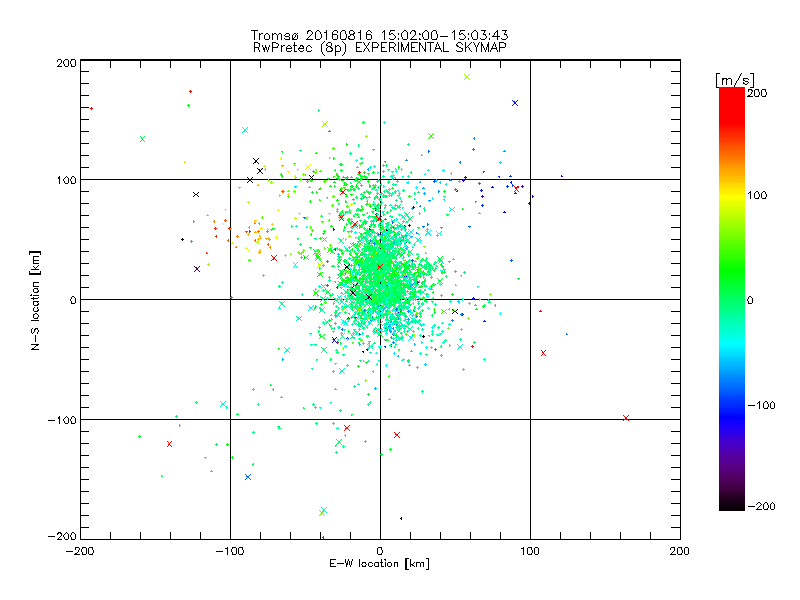Click the '-100' tick label on the E-W axis

pyautogui.click(x=230, y=551)
